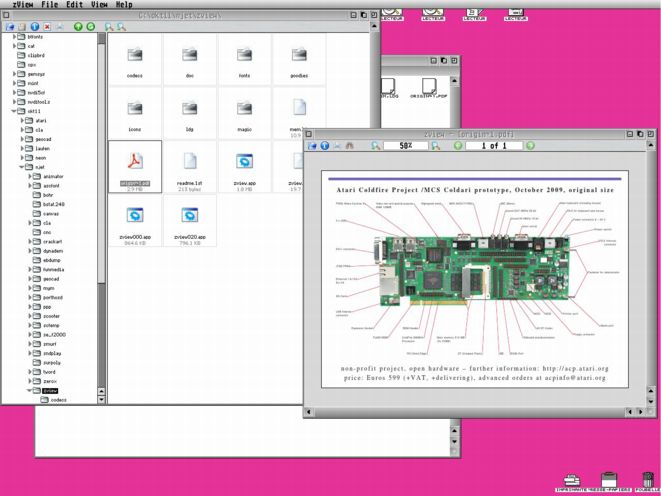This screenshot has height=496, width=661.
Task: Click the open icon in PDF viewer toolbar
Action: (312, 146)
